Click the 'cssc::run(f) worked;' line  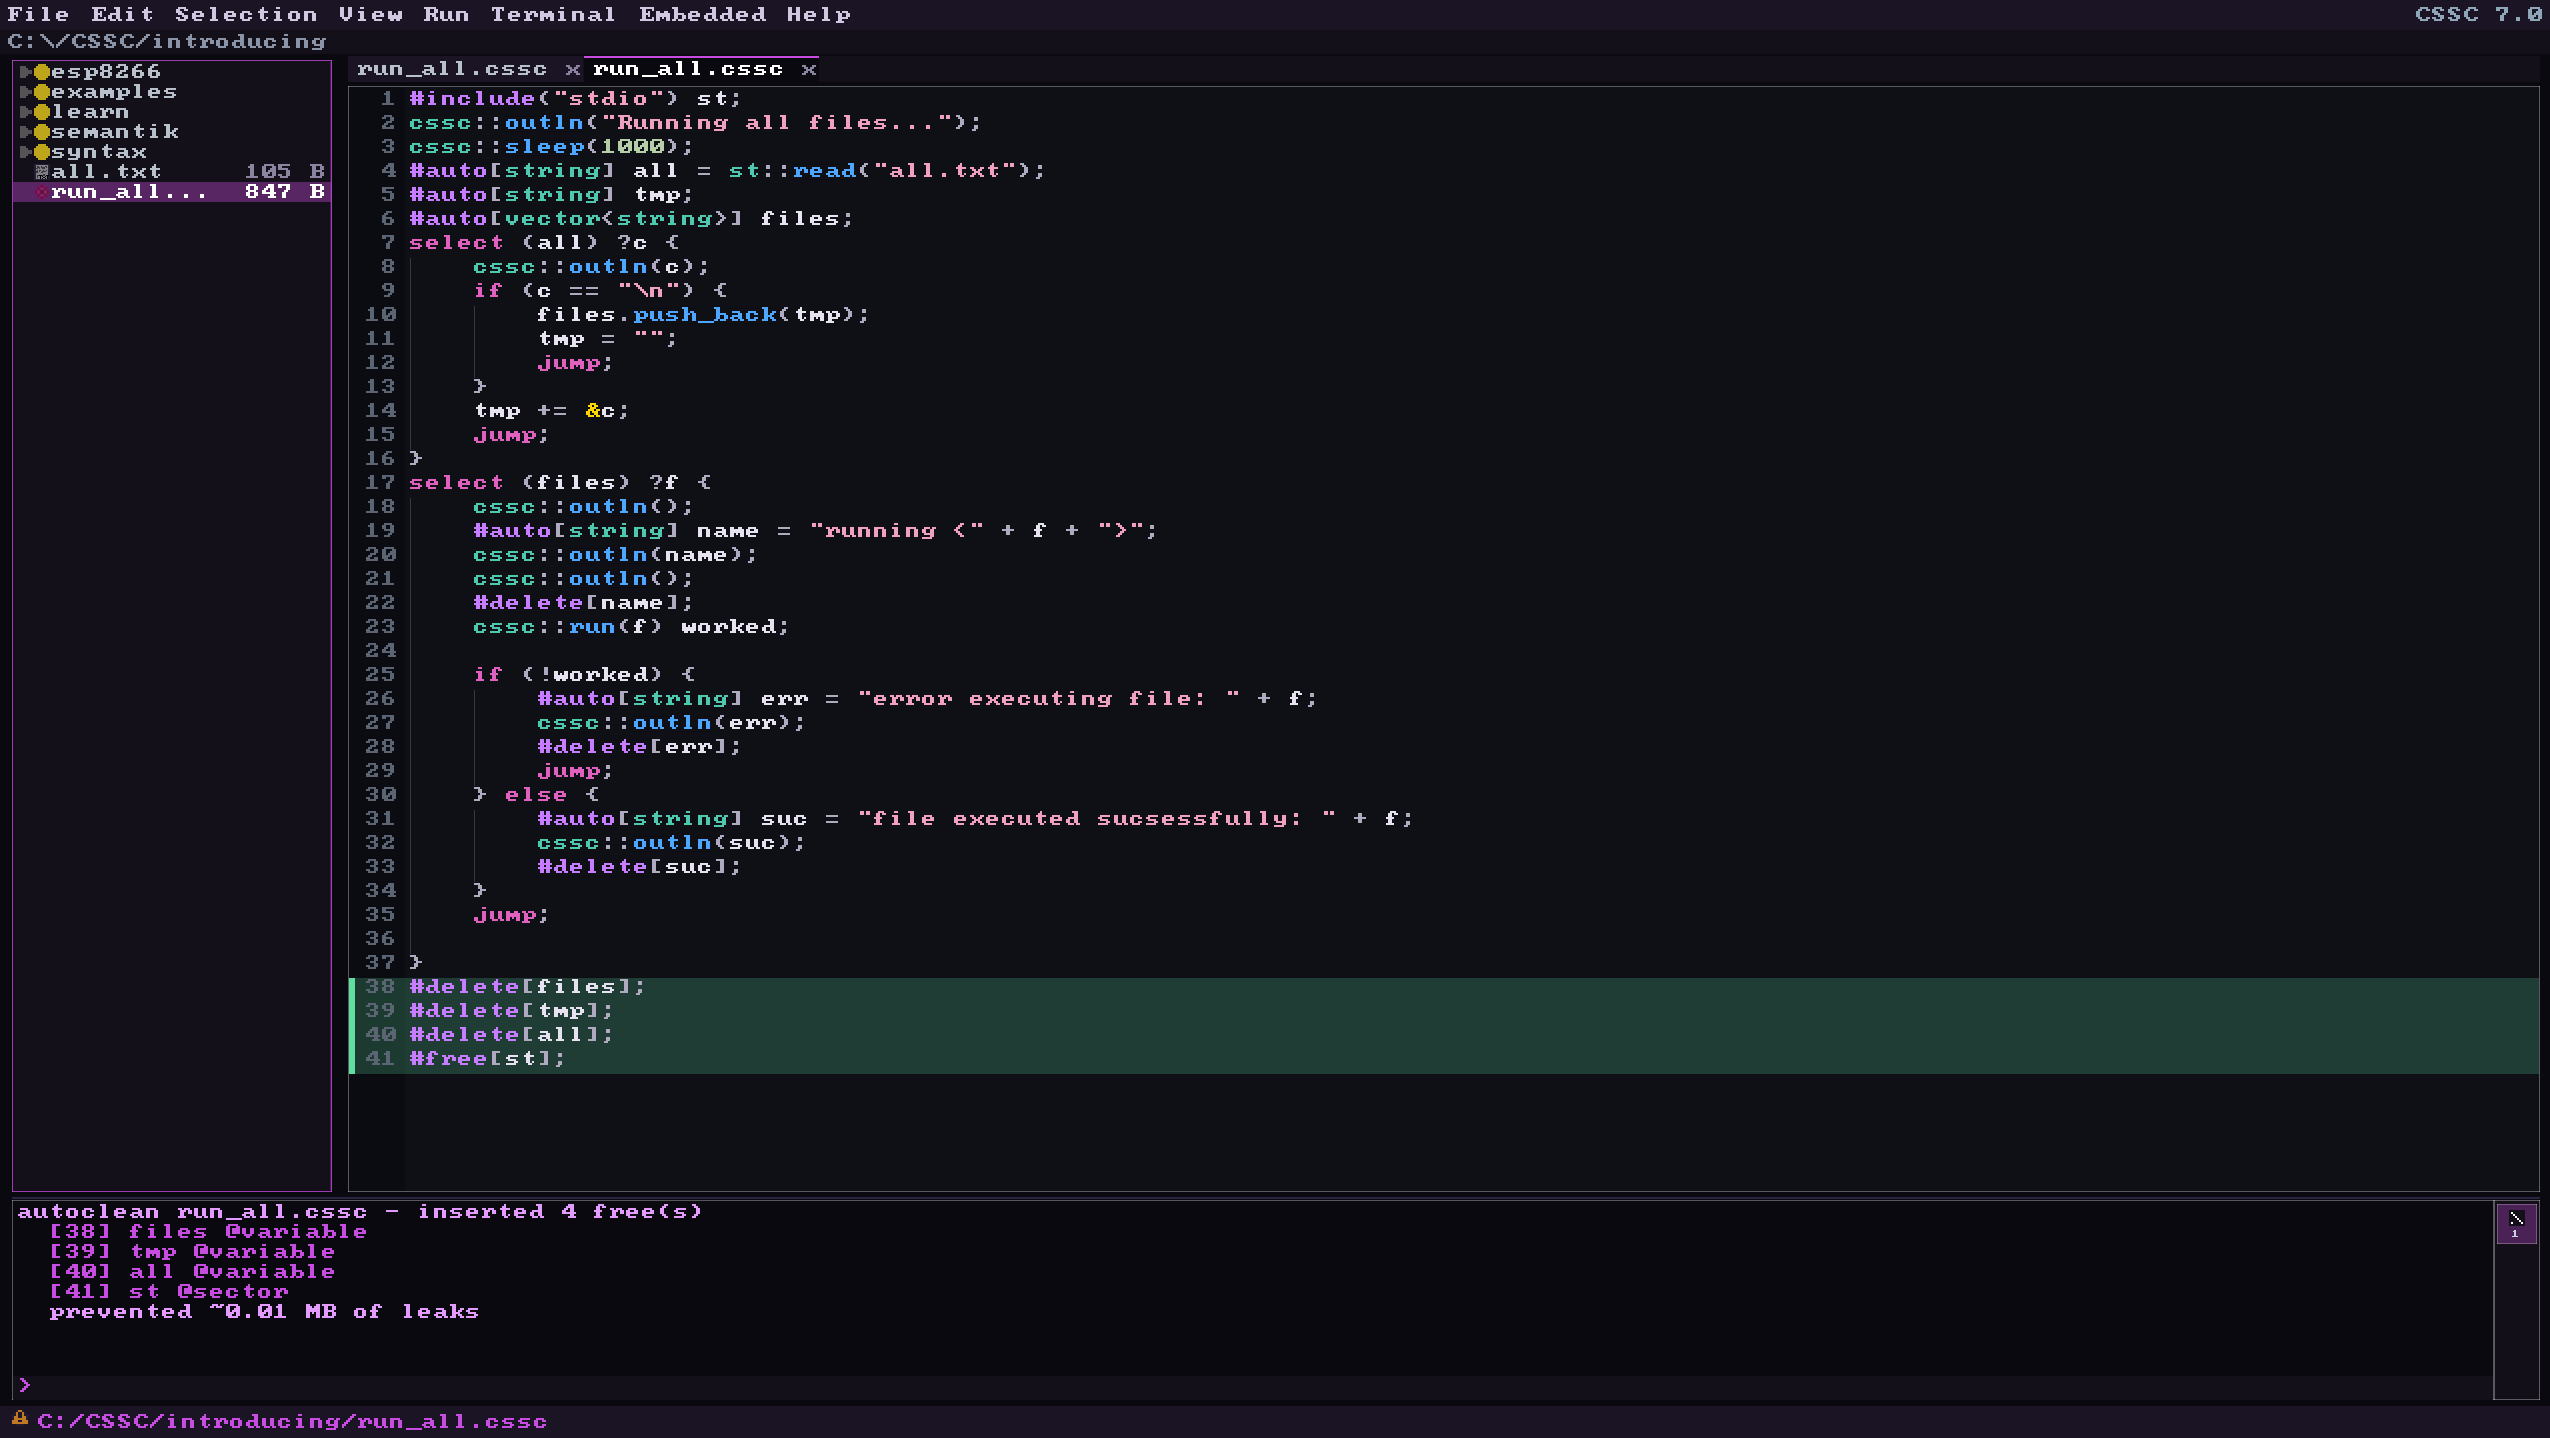630,626
